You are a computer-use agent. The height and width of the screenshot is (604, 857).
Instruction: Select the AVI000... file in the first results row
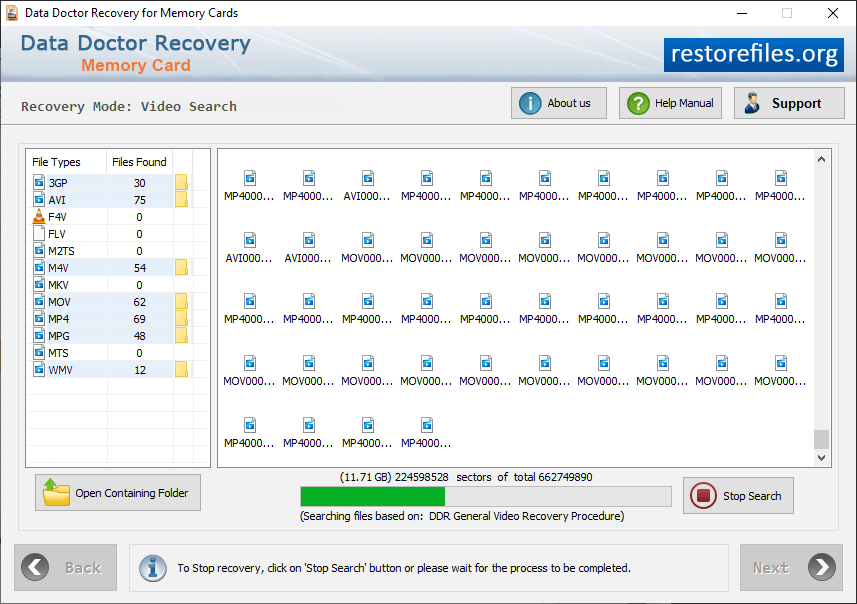(367, 186)
